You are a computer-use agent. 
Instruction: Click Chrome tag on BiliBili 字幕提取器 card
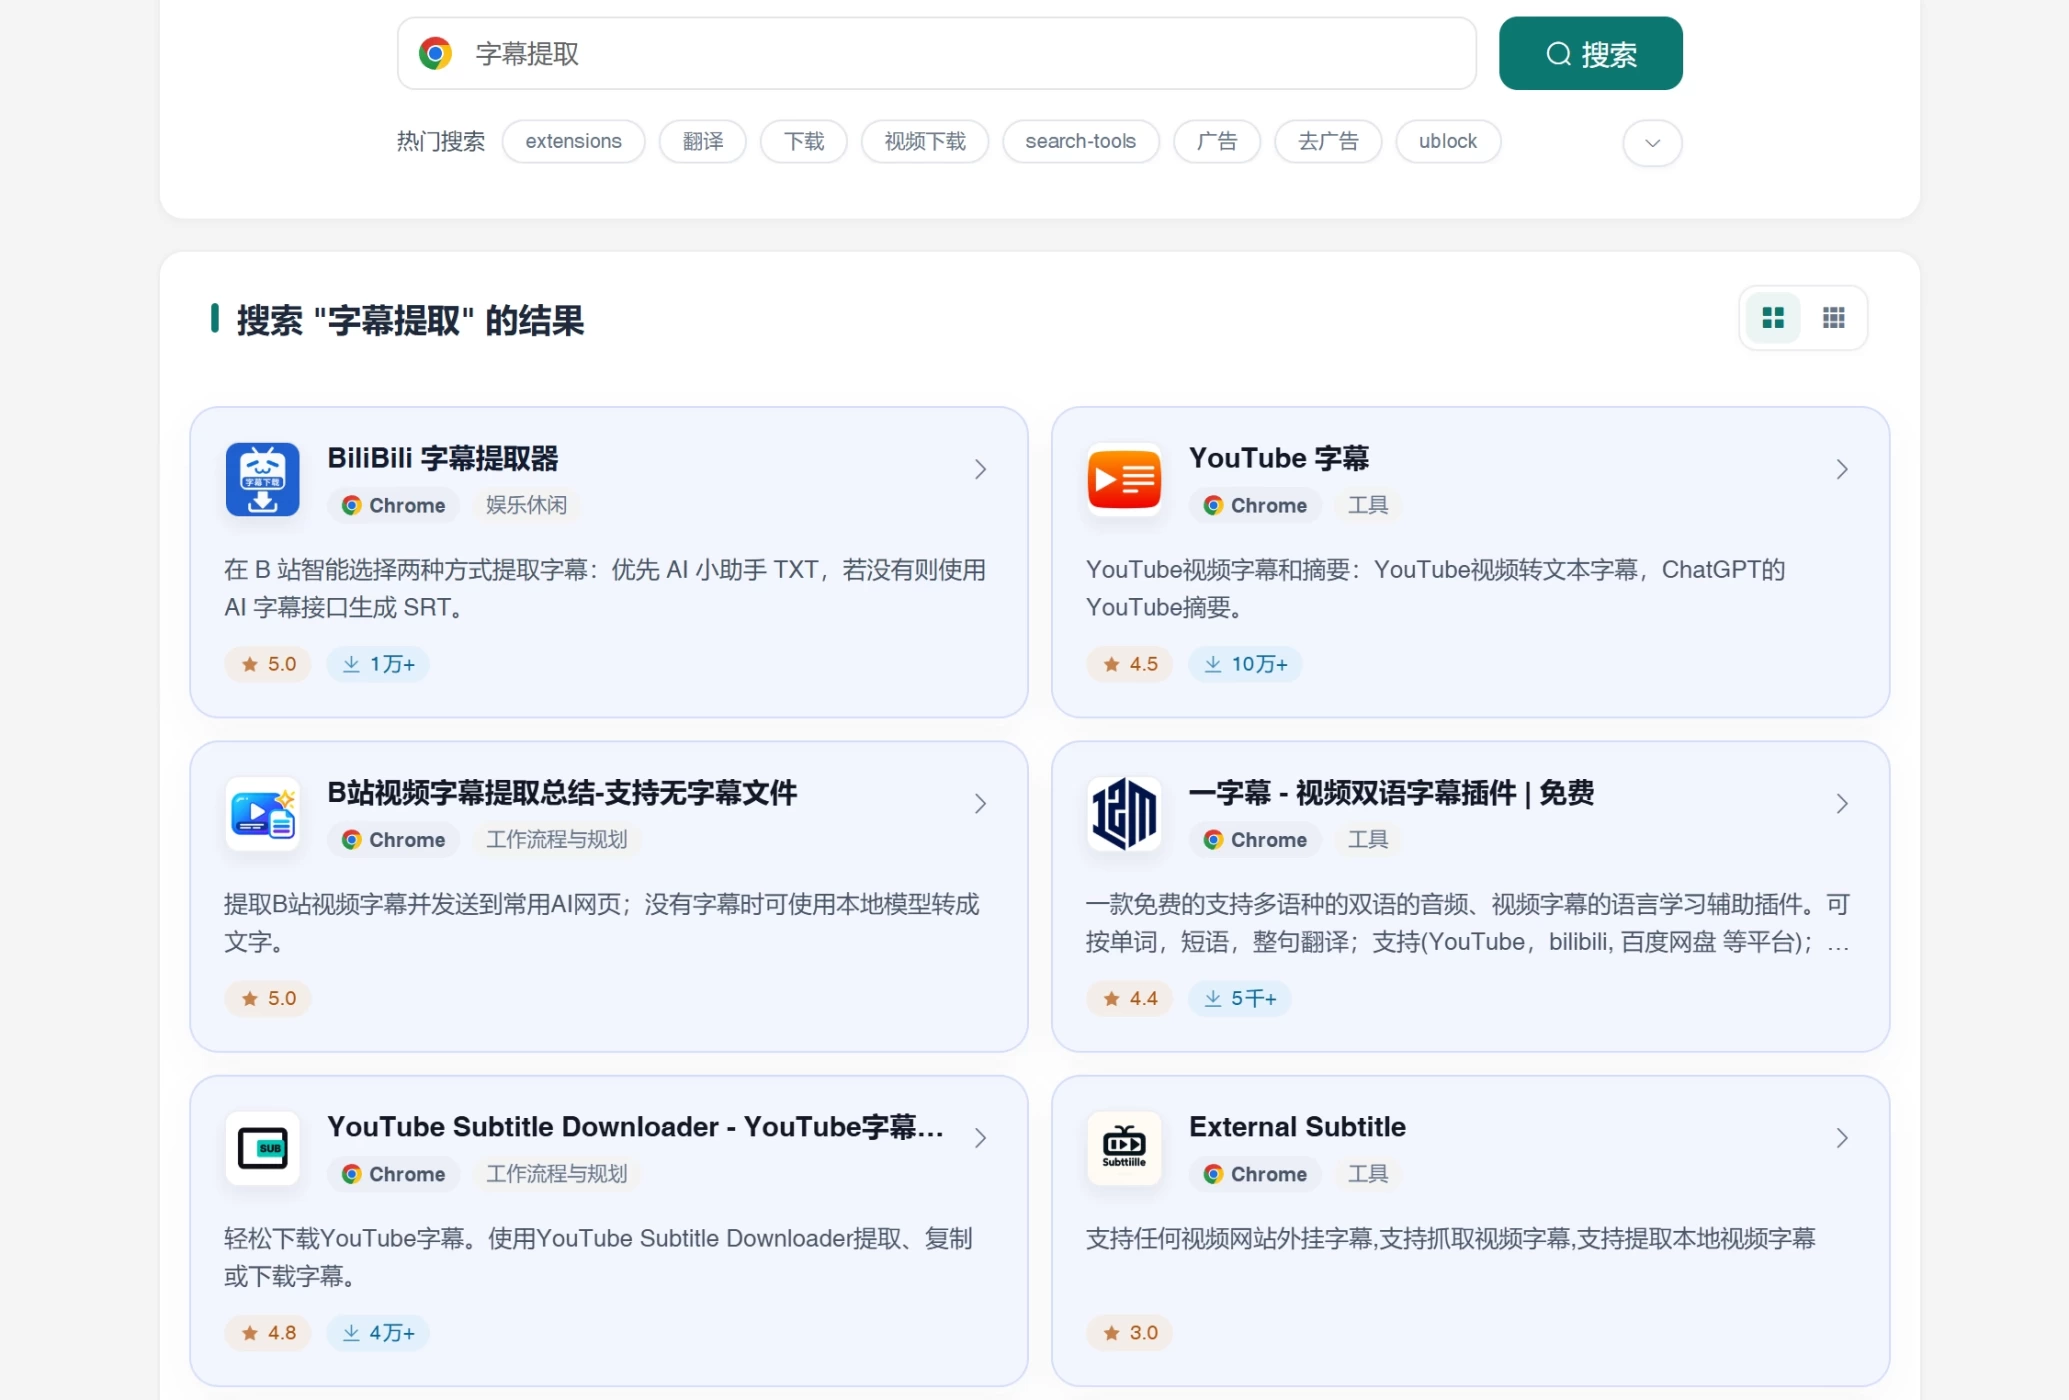[394, 505]
